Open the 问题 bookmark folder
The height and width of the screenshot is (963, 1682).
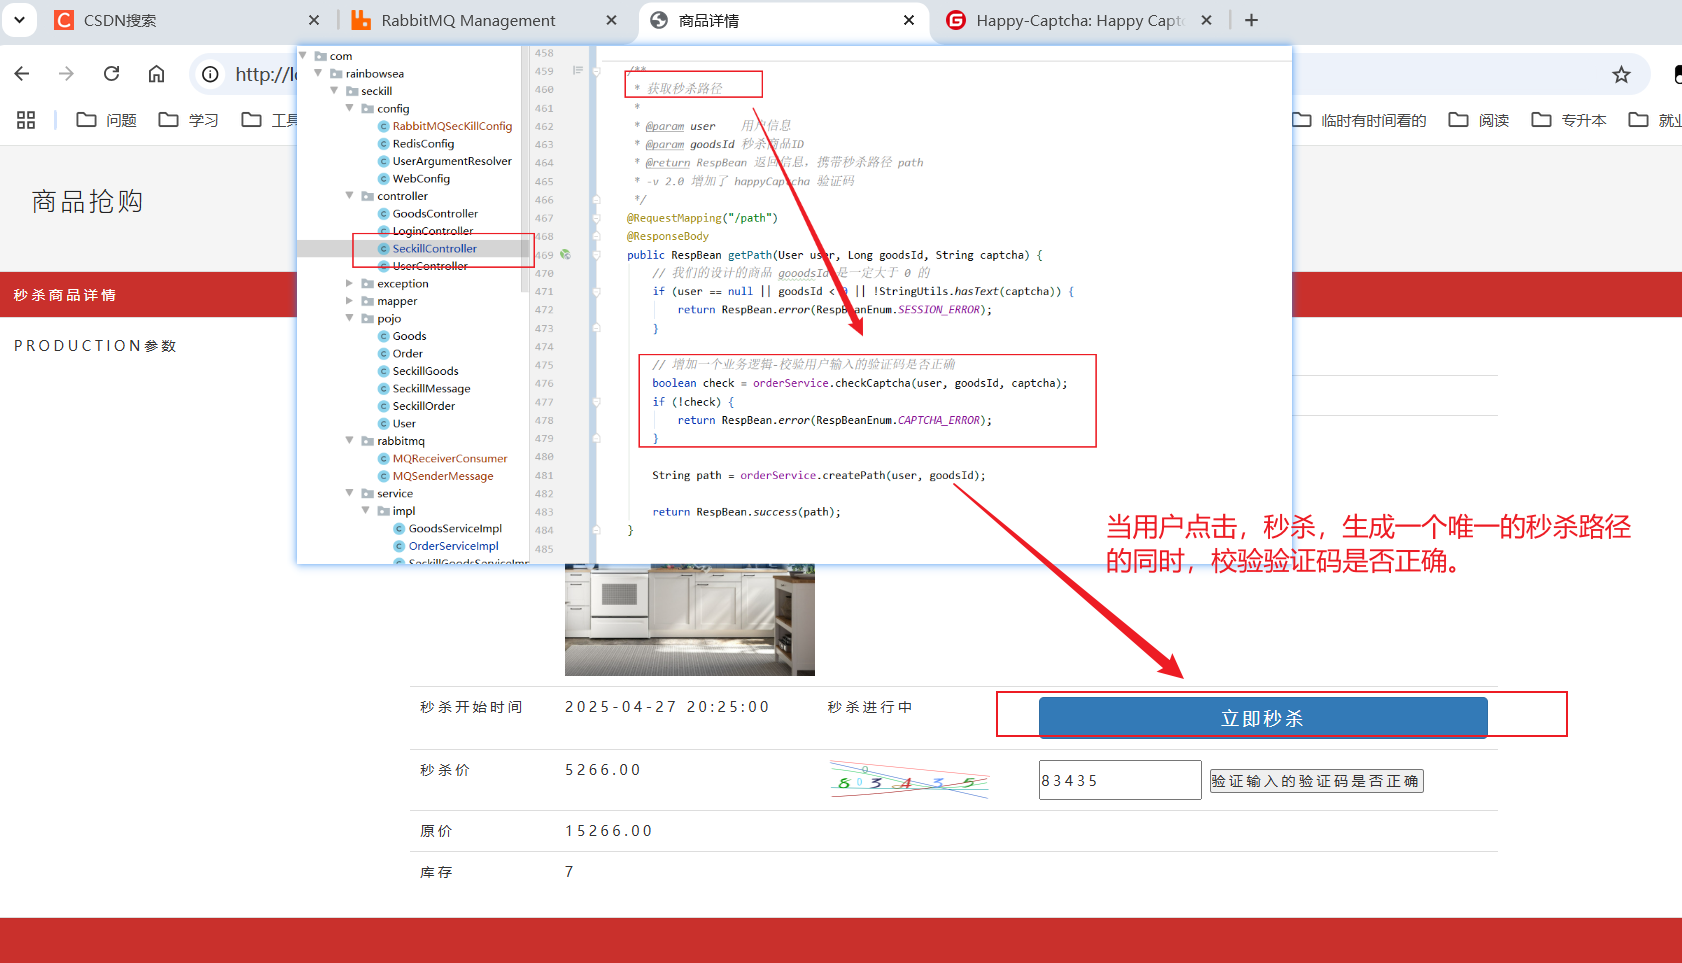tap(107, 120)
